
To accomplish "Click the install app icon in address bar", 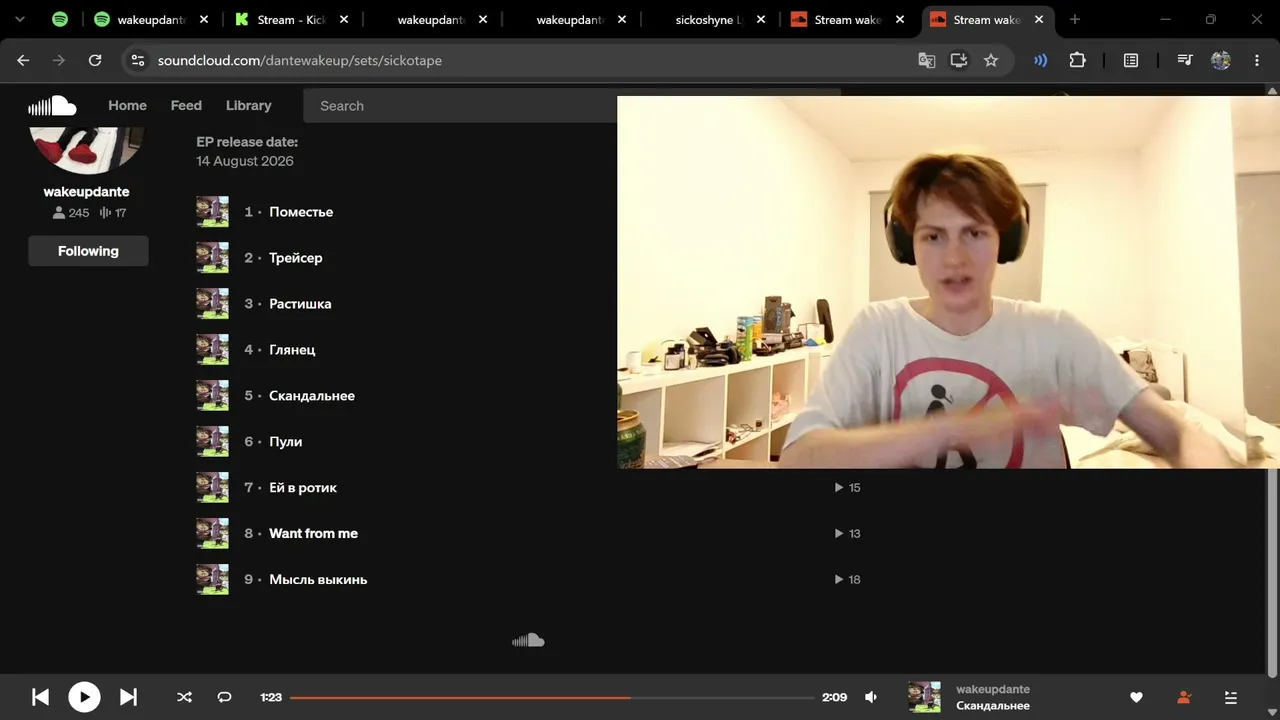I will [959, 60].
